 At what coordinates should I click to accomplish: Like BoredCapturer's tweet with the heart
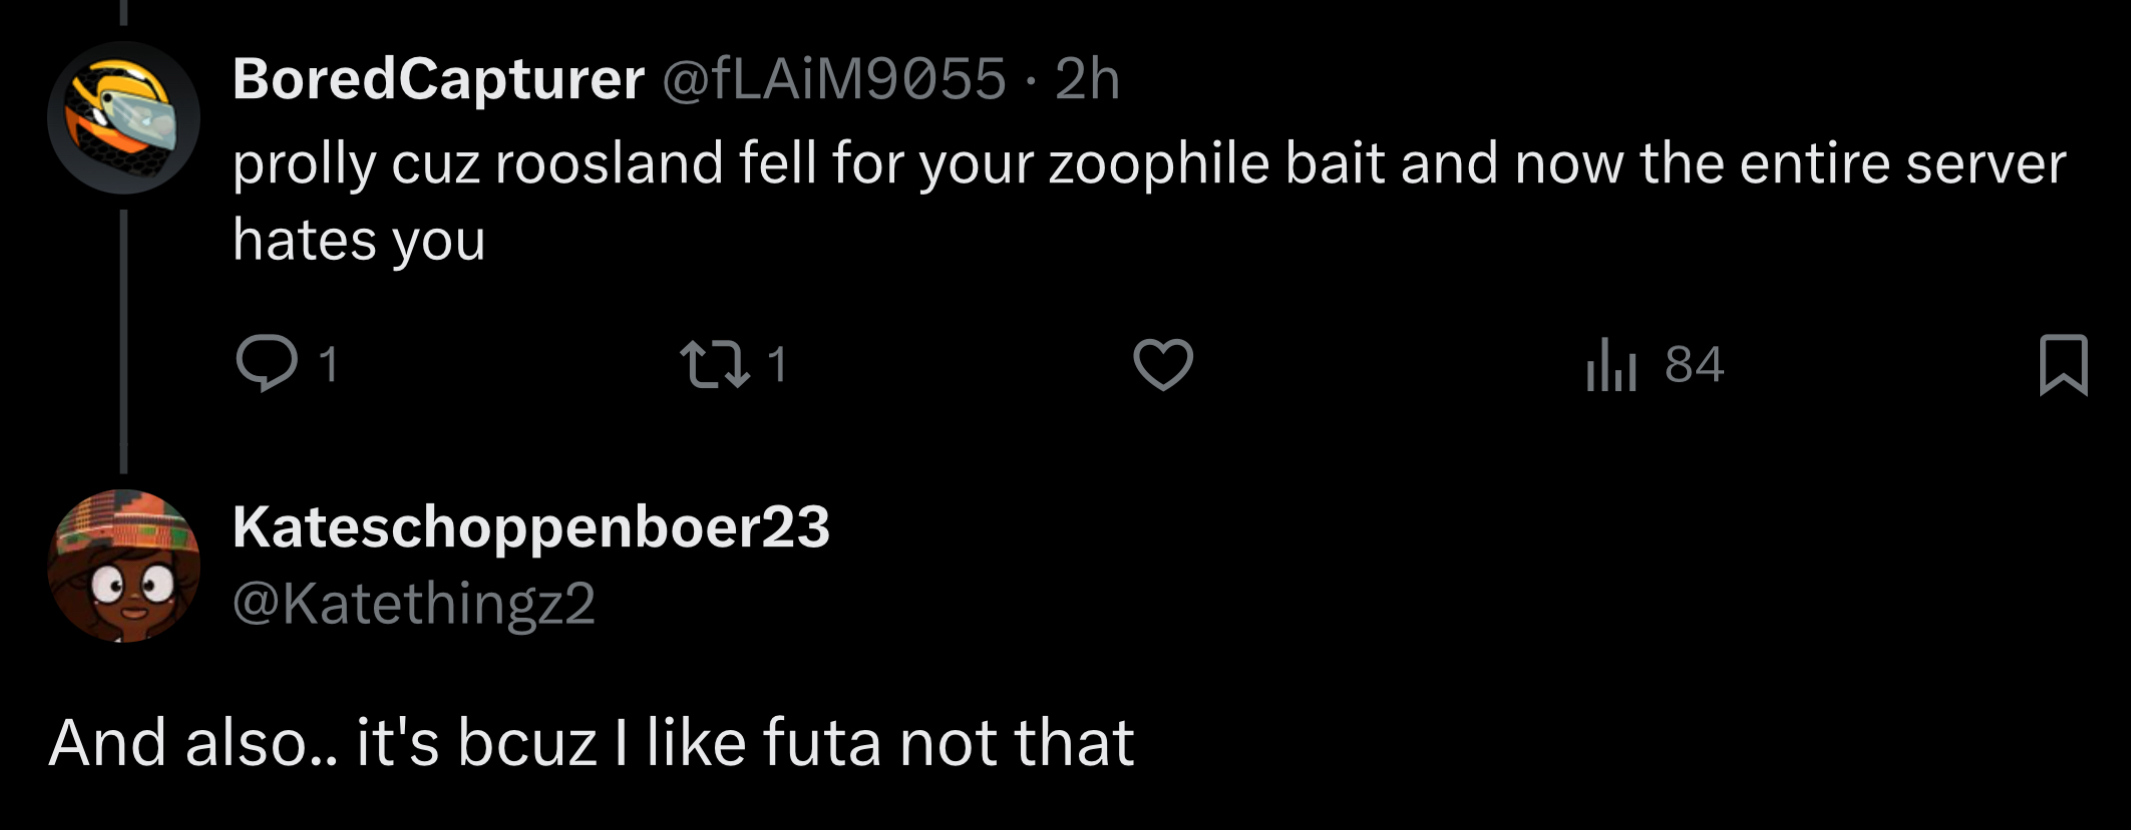point(1163,364)
